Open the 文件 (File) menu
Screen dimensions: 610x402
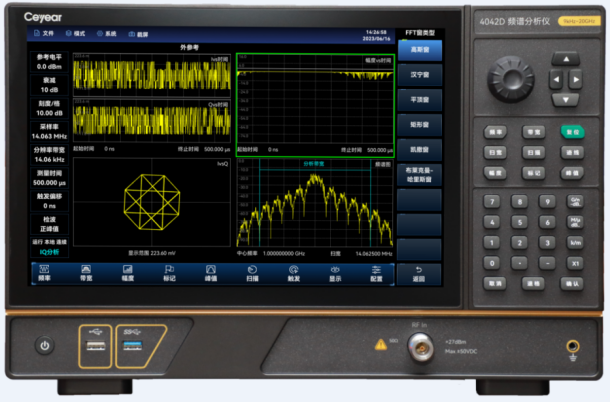44,34
